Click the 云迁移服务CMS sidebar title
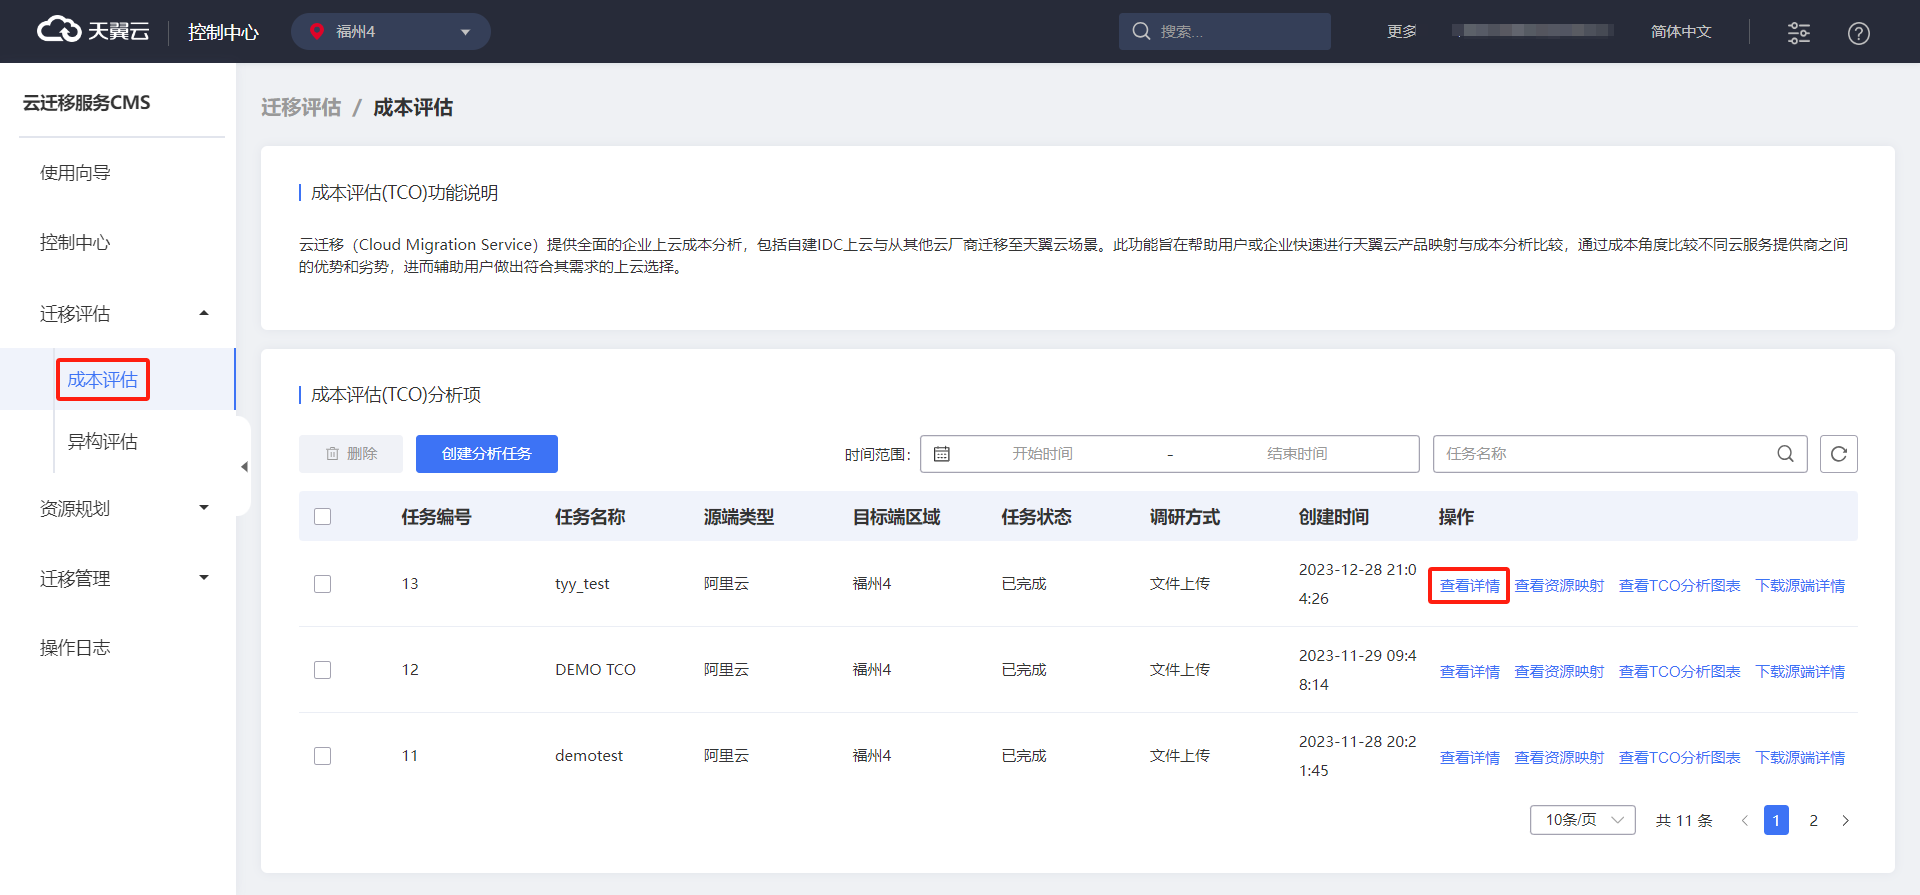The height and width of the screenshot is (895, 1920). click(x=86, y=103)
